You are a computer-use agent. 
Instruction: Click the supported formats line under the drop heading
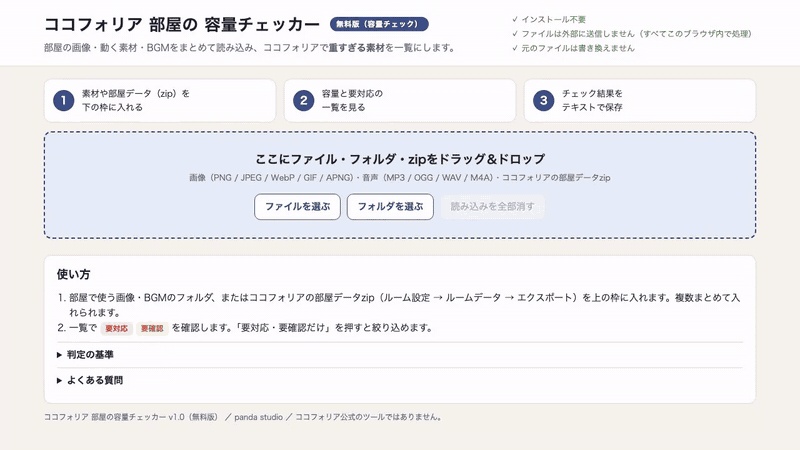pyautogui.click(x=400, y=178)
